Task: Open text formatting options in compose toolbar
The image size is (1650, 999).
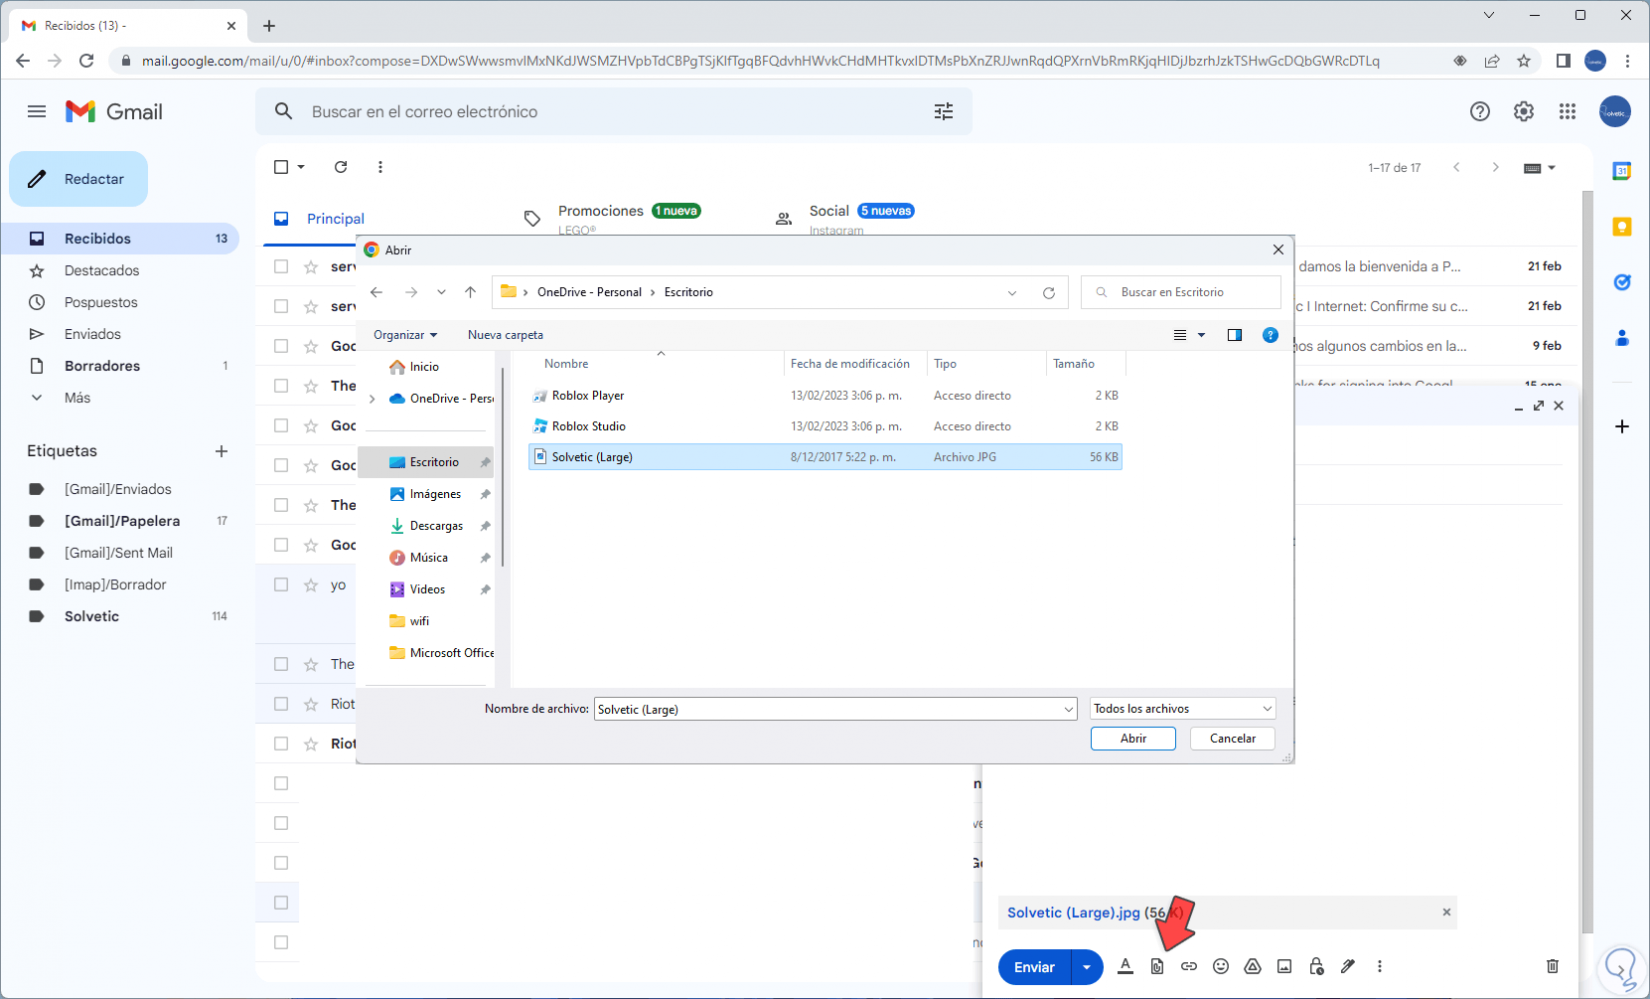Action: click(x=1125, y=966)
